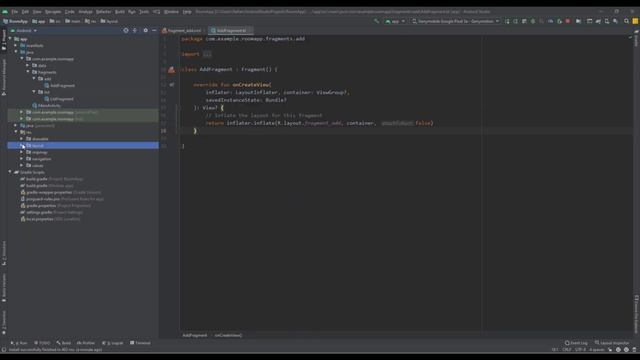Open the View menu
The width and height of the screenshot is (640, 360).
point(37,12)
